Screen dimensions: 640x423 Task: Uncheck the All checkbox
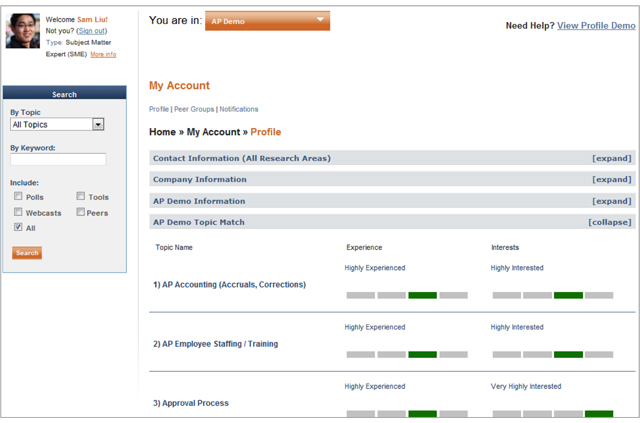click(18, 227)
